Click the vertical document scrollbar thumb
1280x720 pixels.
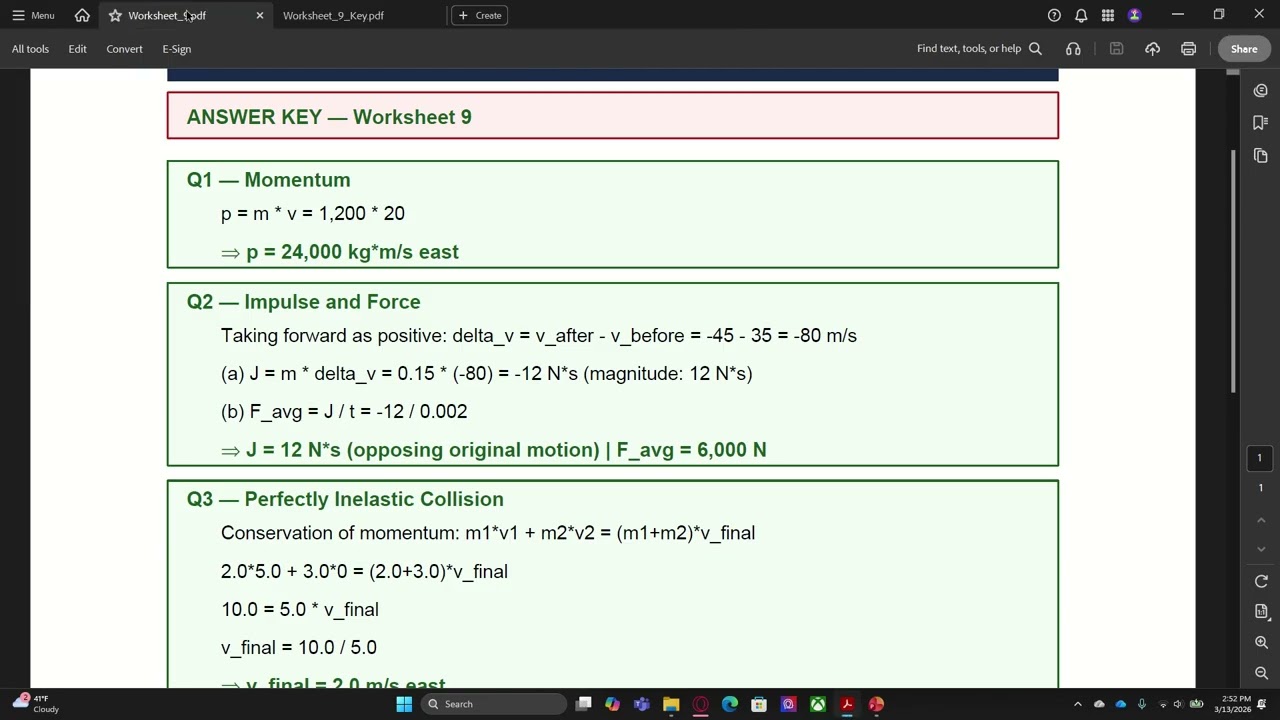[x=1233, y=270]
